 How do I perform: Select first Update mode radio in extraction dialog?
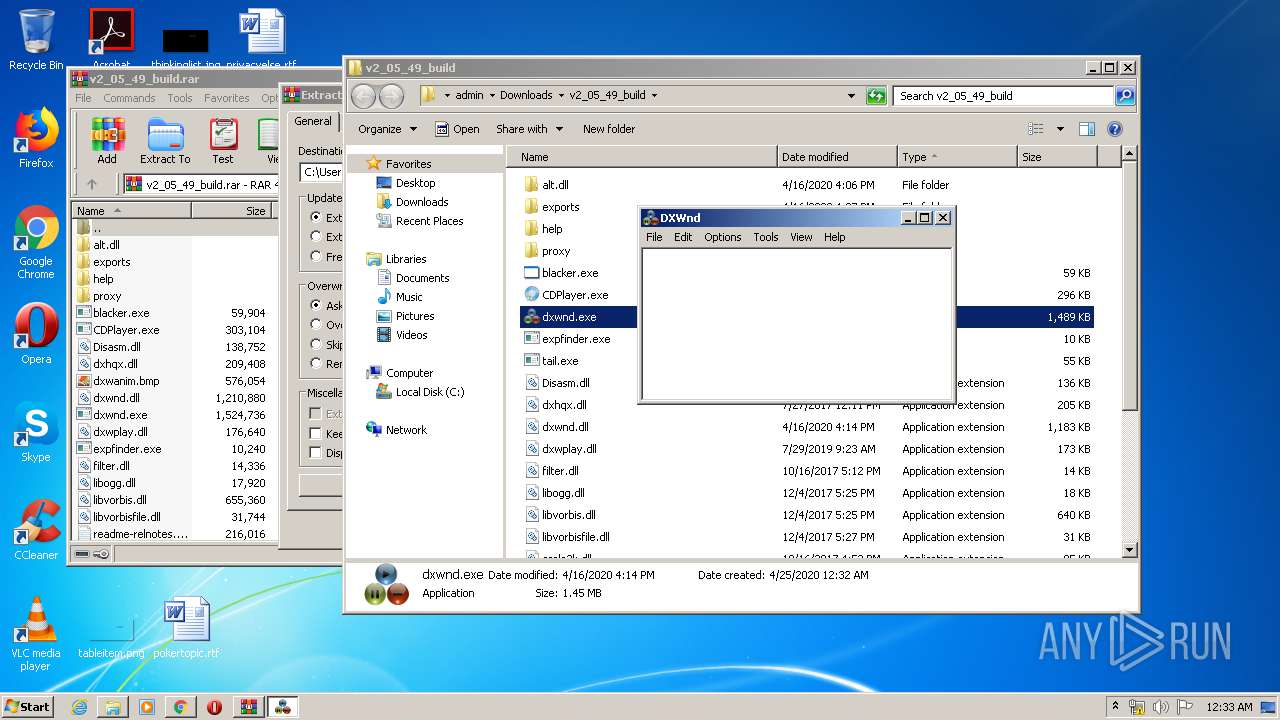click(x=316, y=217)
